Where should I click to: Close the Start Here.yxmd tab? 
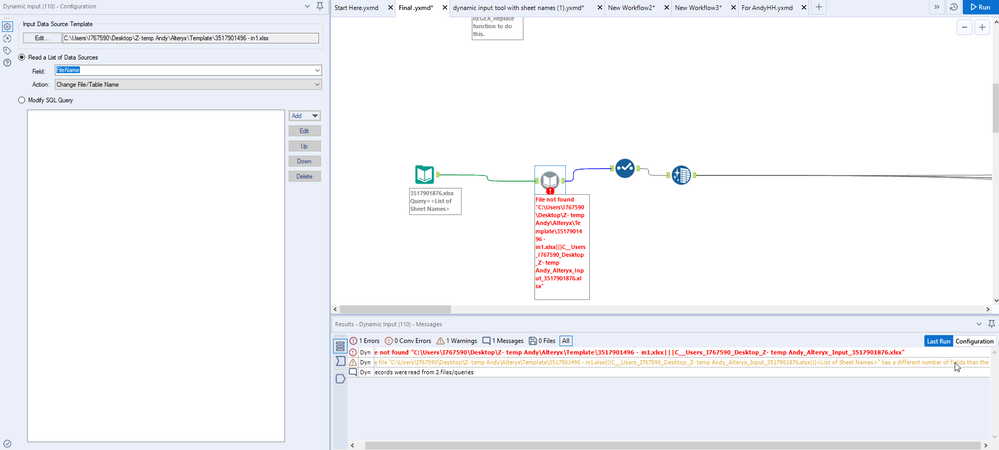coord(390,7)
